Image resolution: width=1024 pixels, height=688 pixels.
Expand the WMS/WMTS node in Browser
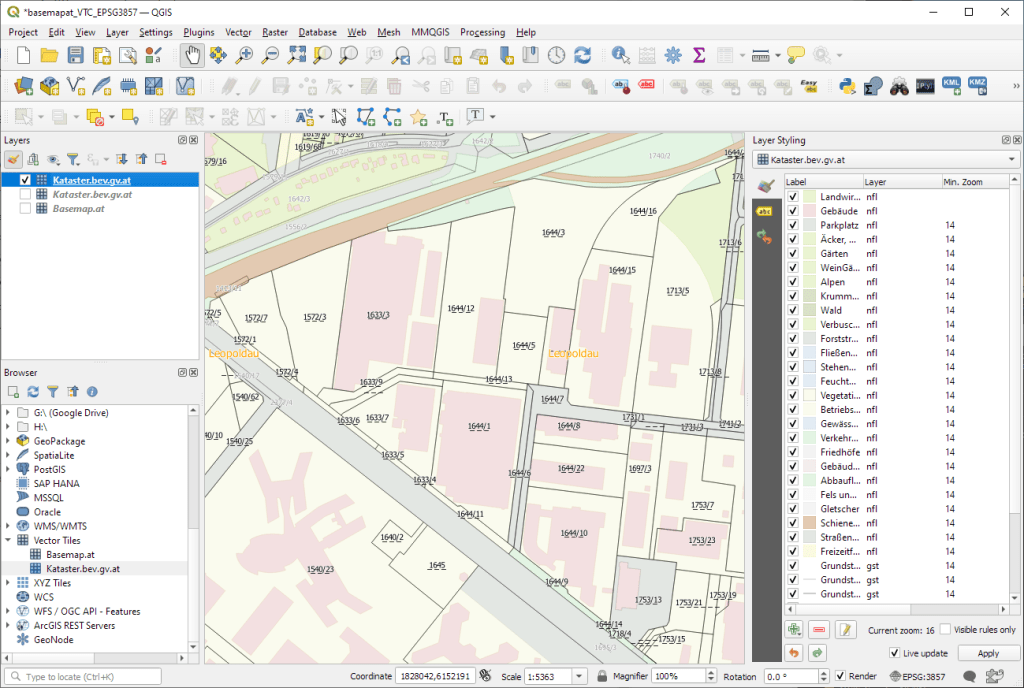[9, 526]
